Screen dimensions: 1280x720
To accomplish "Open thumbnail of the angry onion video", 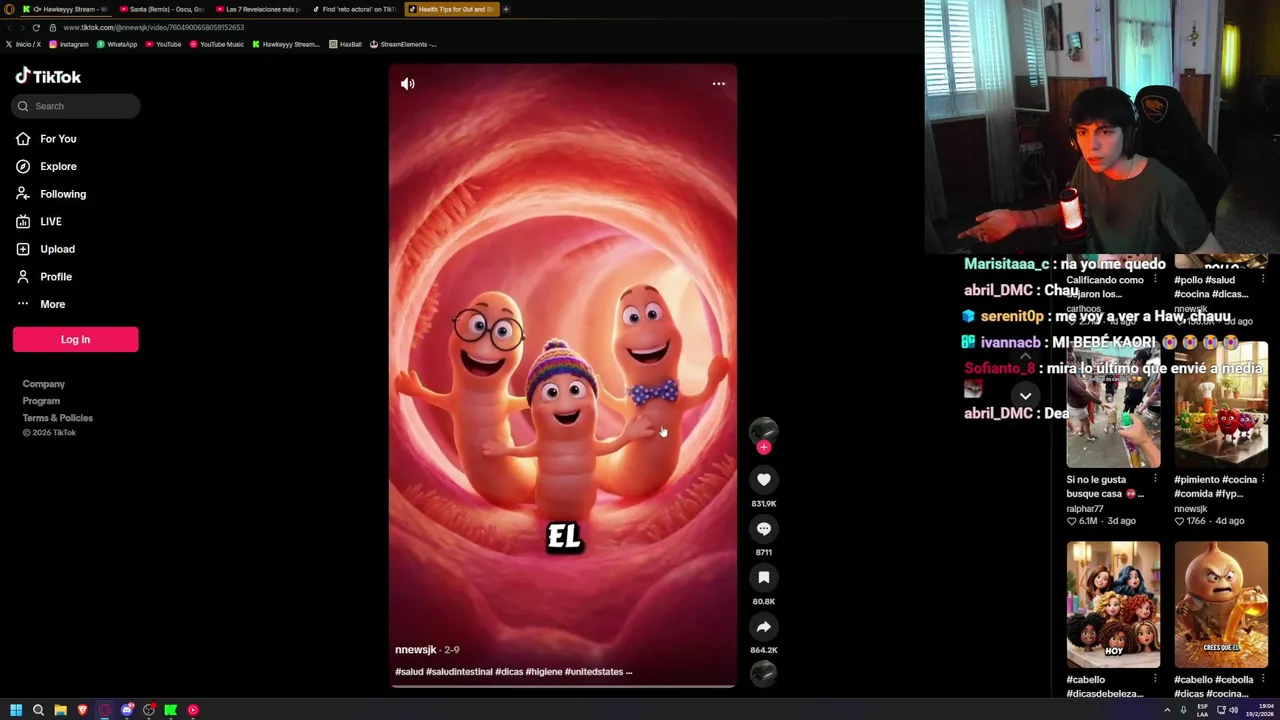I will (1221, 605).
